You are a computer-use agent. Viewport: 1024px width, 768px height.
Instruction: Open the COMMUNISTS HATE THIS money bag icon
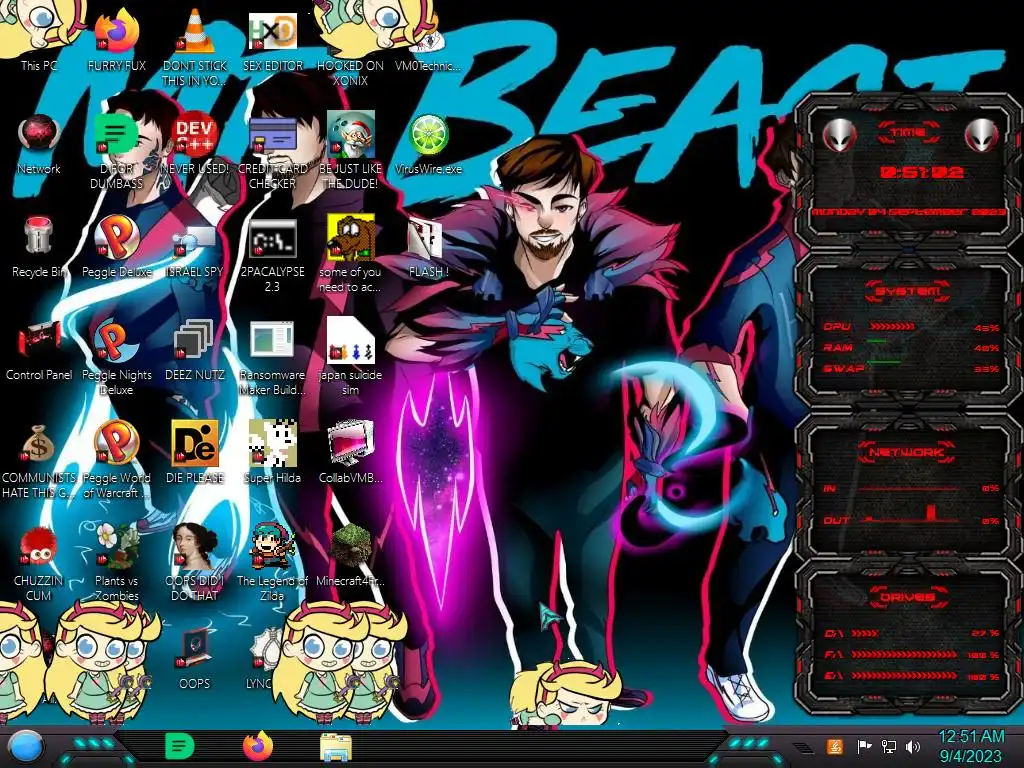pos(39,461)
